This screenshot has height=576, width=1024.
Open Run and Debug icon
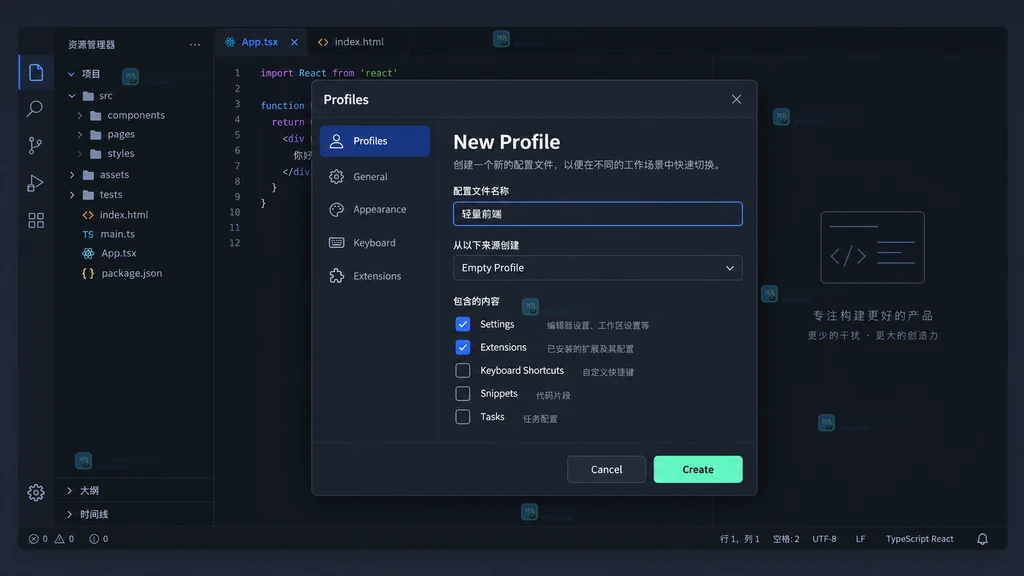[x=35, y=183]
